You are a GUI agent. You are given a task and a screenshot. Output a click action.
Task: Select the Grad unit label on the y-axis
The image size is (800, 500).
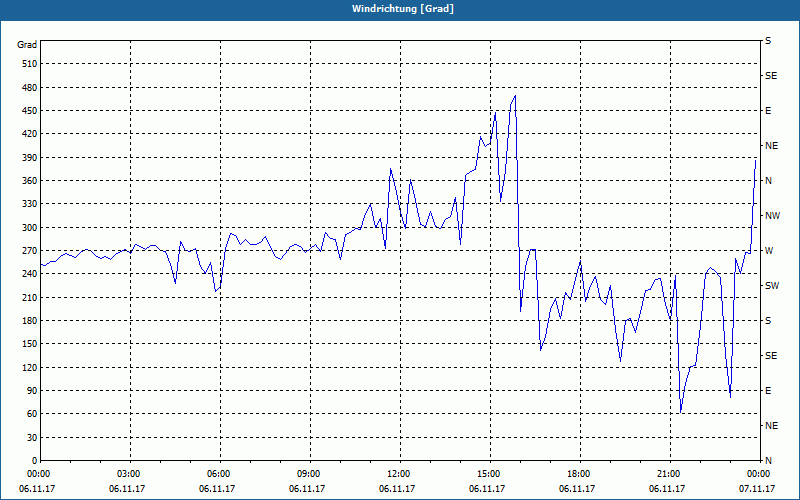point(27,45)
